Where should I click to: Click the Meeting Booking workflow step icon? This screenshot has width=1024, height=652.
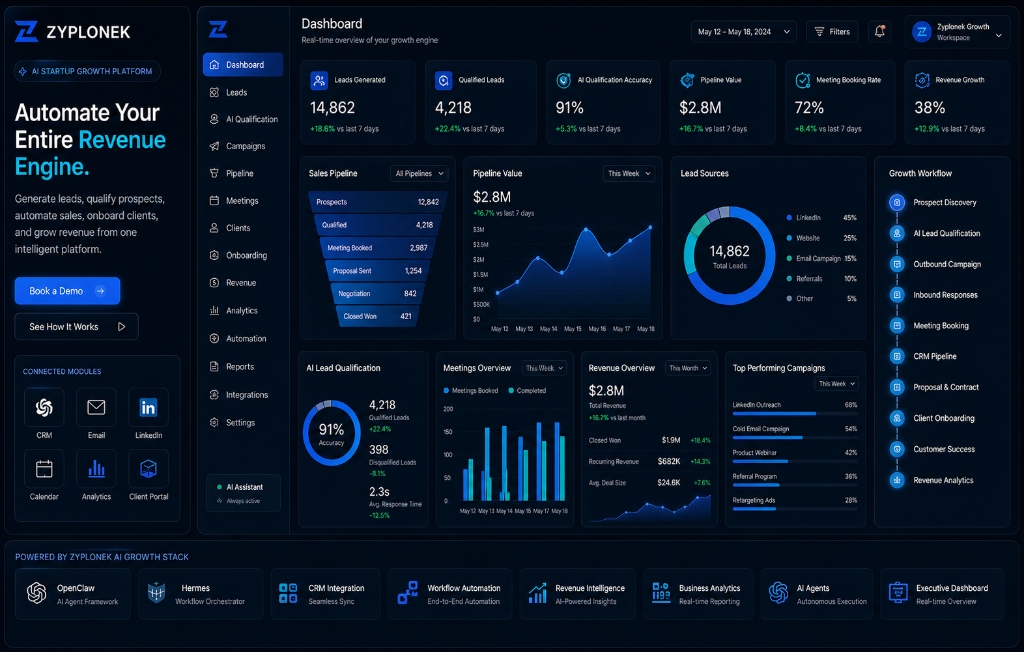click(897, 325)
